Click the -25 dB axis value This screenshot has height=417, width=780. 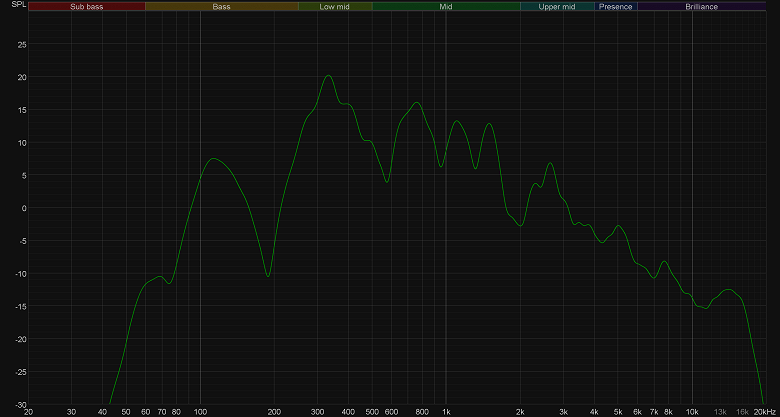coord(21,372)
